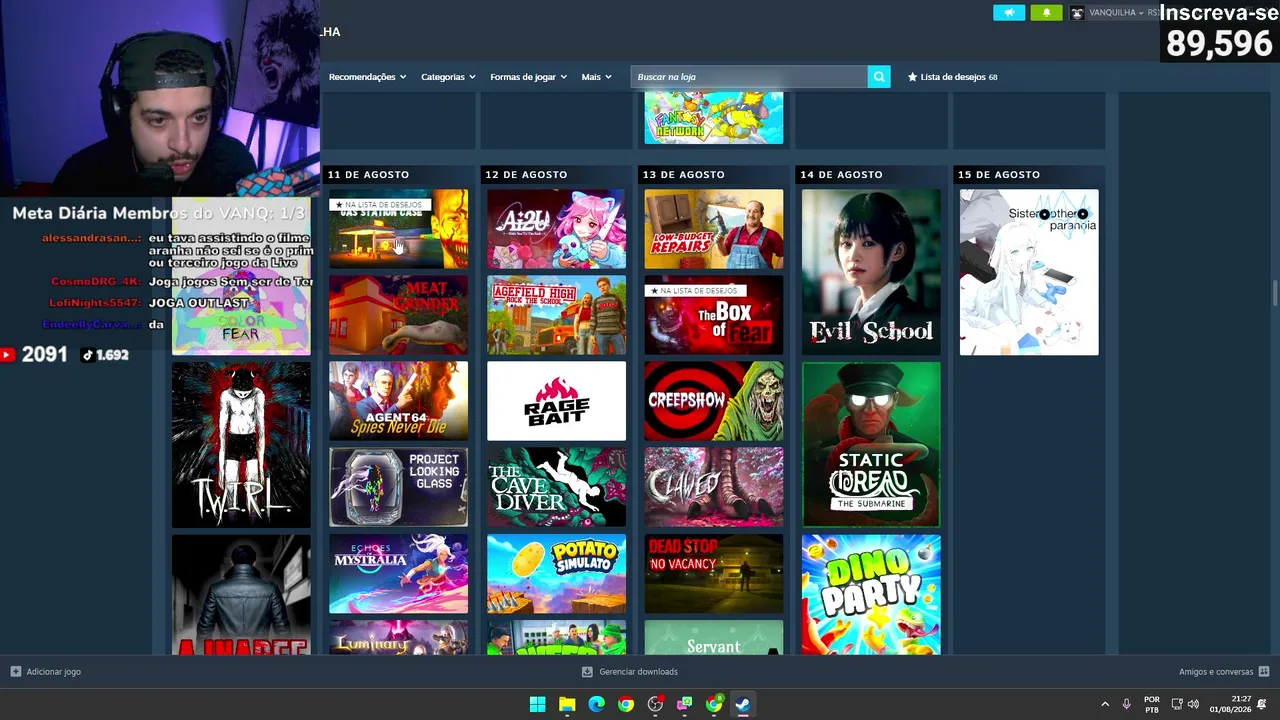
Task: Open File Explorer from the taskbar
Action: click(x=567, y=704)
